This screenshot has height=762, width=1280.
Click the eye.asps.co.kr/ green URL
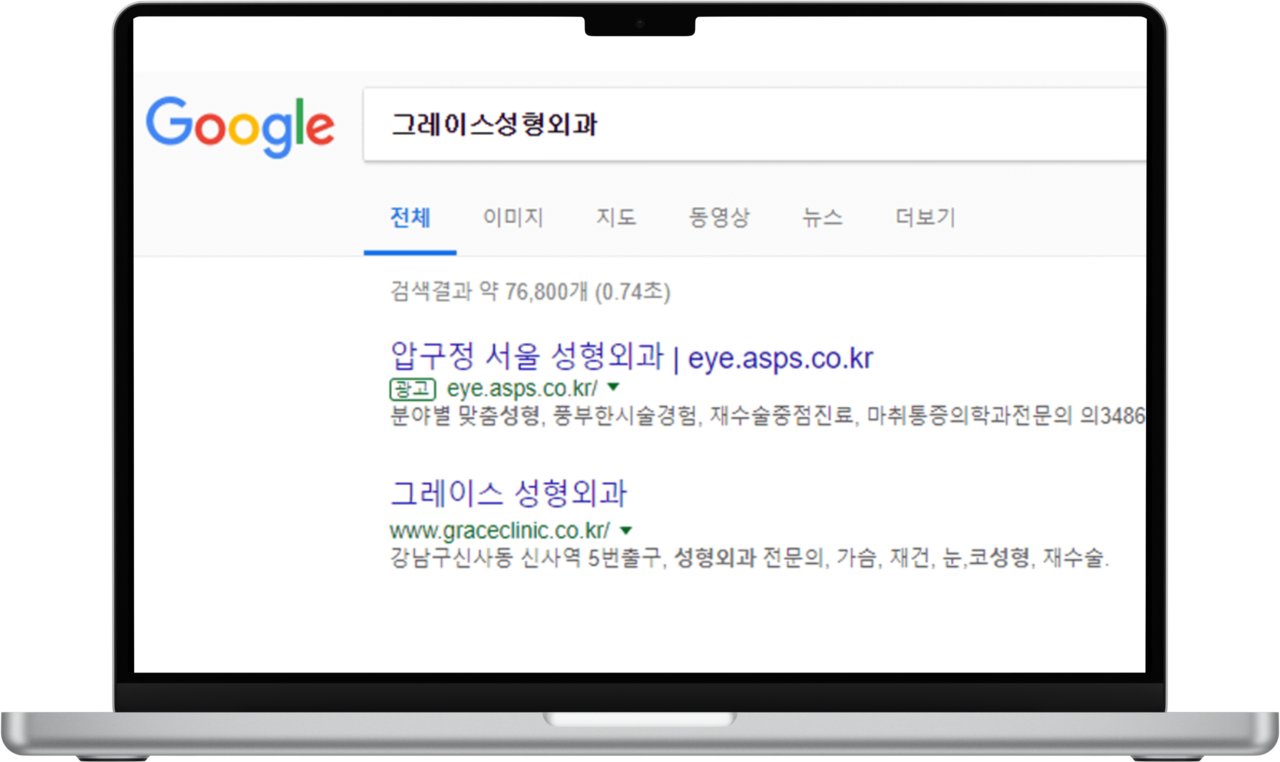pos(522,388)
